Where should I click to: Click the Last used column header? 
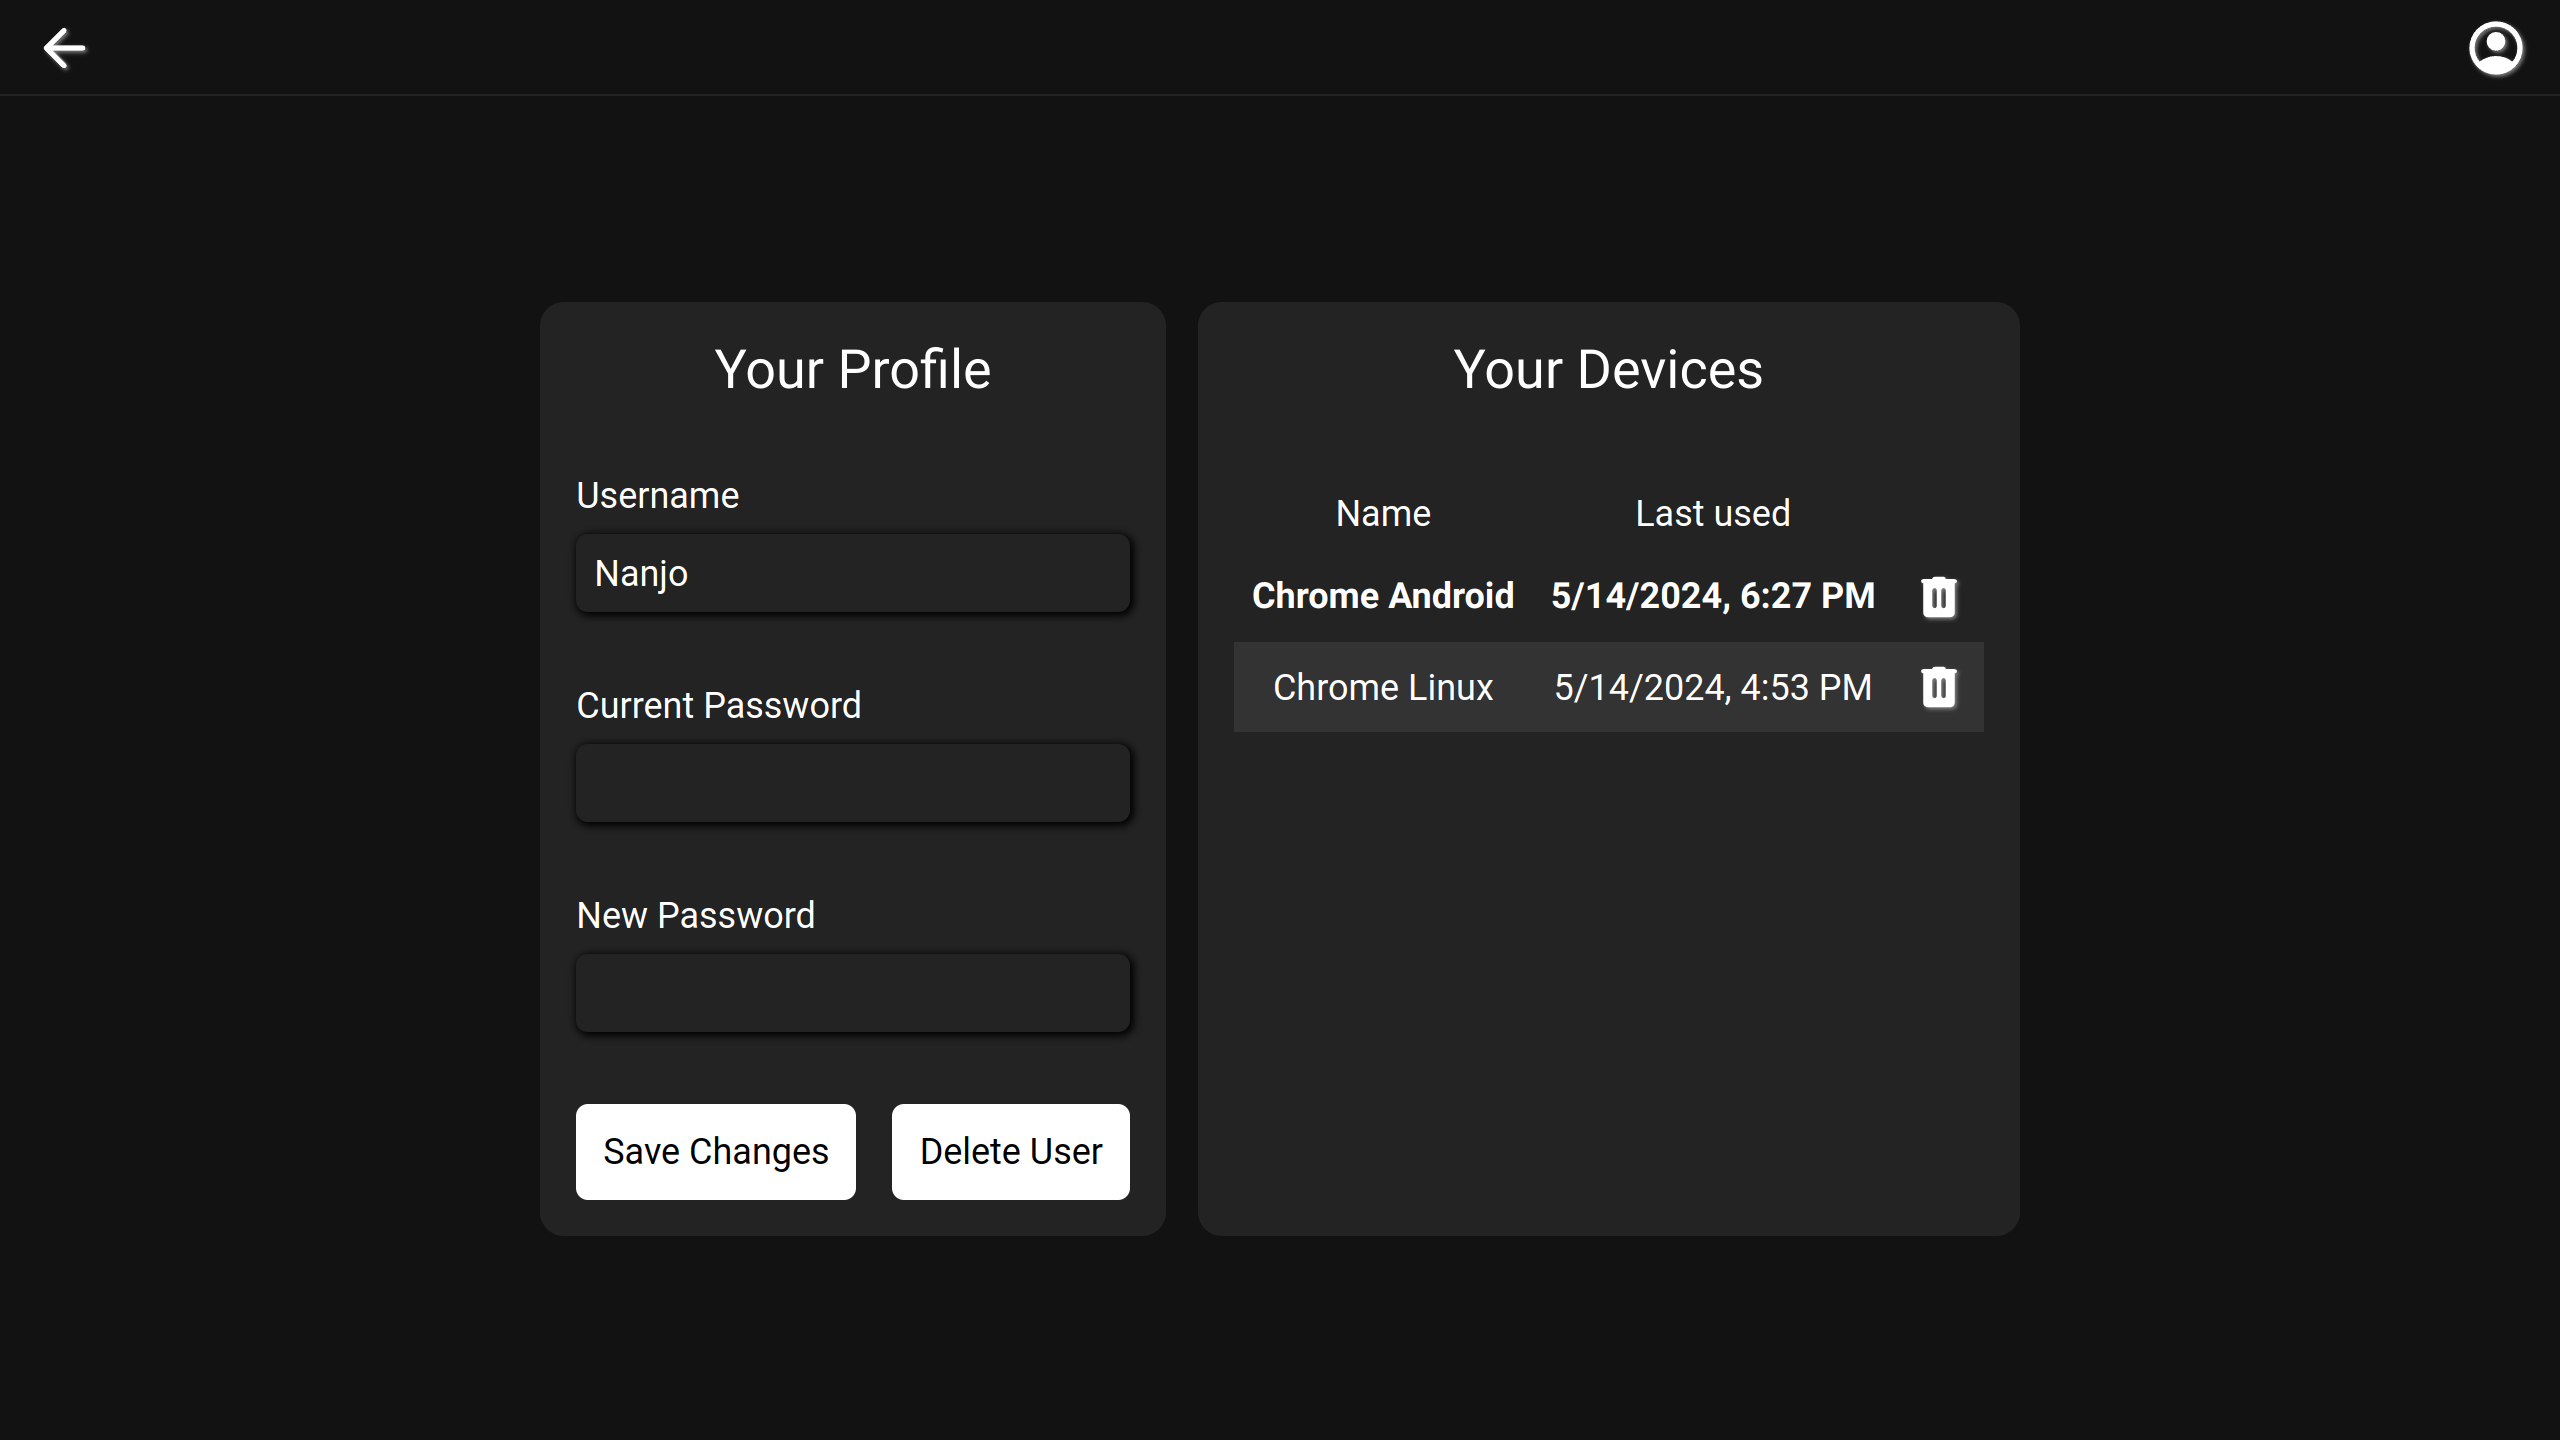[1712, 514]
